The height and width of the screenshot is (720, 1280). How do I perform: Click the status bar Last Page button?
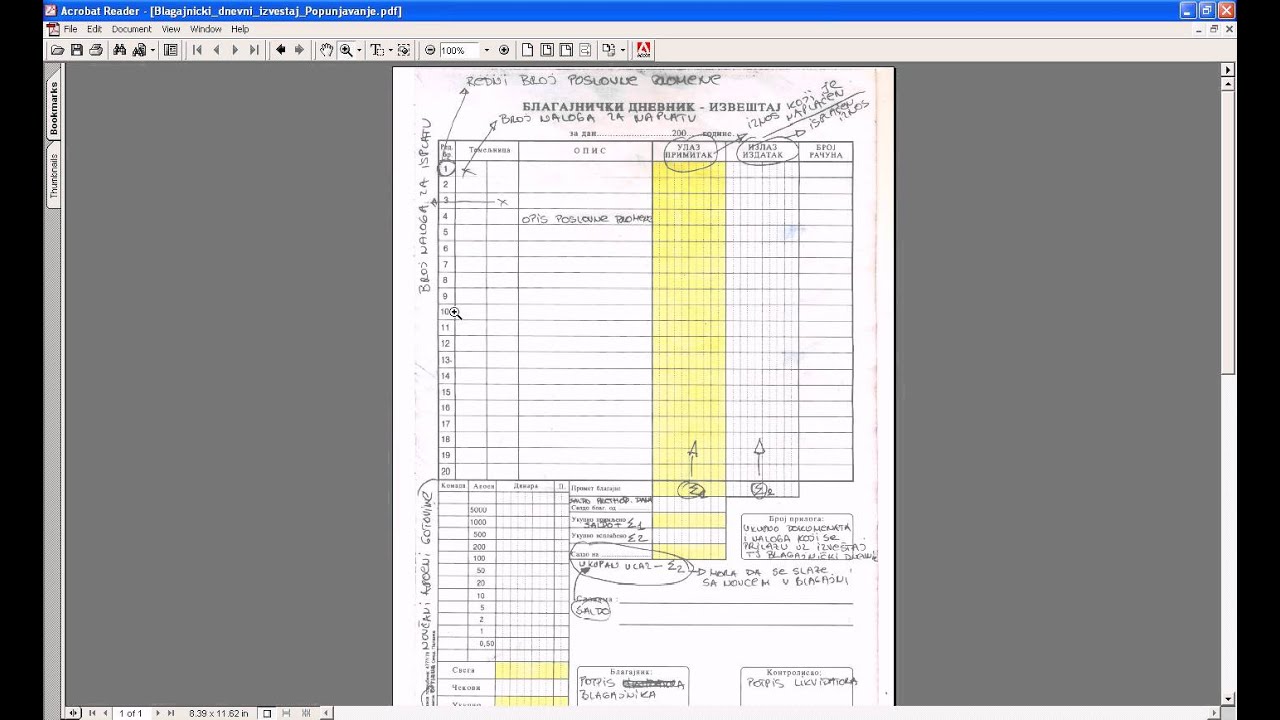coord(171,713)
